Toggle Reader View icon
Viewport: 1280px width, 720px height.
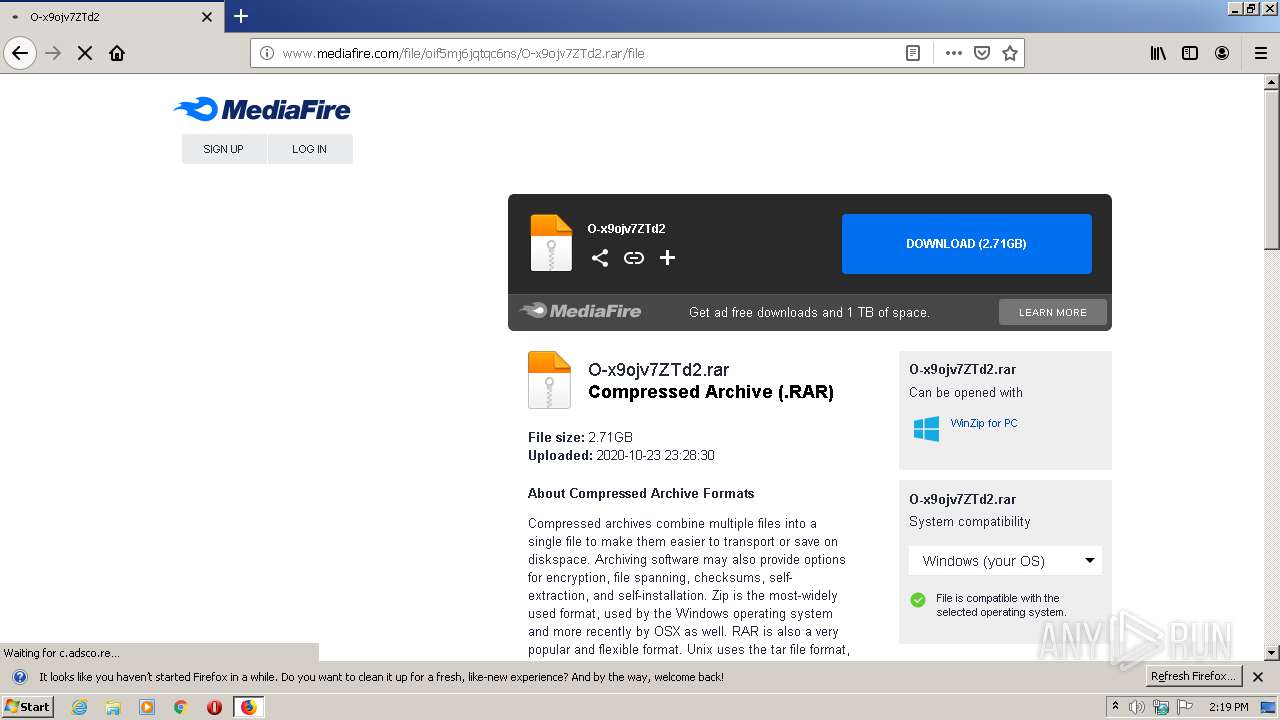point(913,53)
